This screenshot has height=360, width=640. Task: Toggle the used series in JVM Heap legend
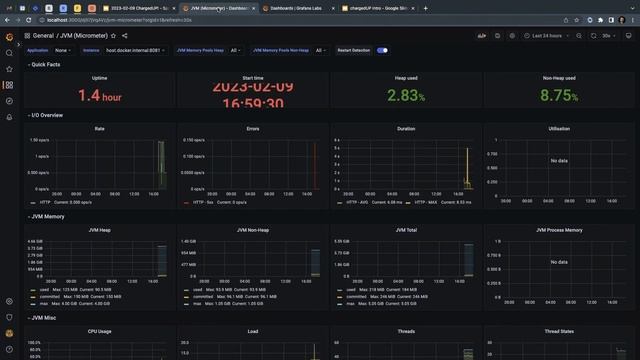point(44,290)
